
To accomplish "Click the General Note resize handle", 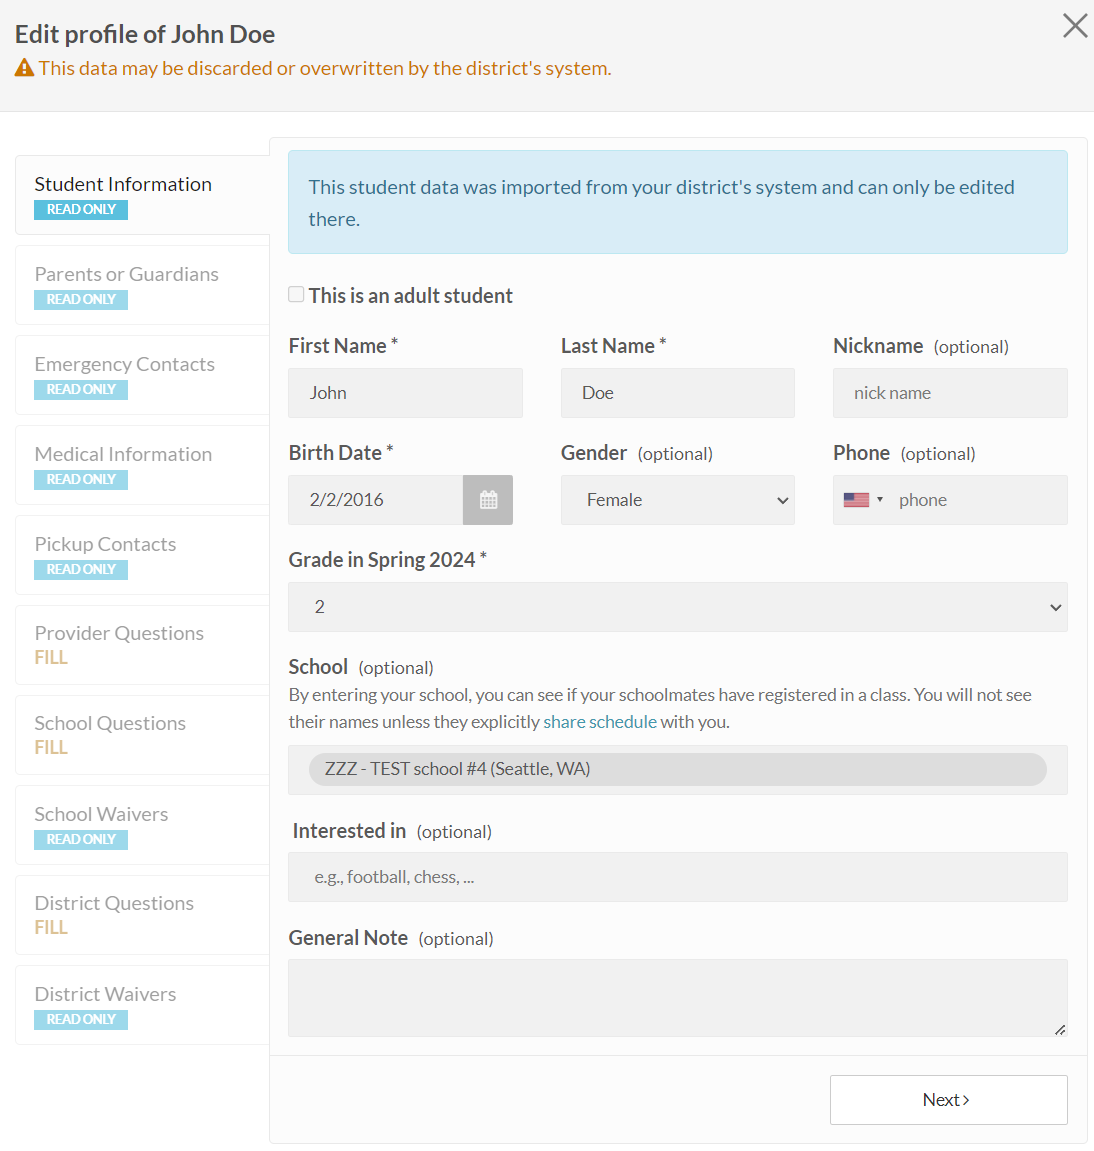I will point(1059,1030).
